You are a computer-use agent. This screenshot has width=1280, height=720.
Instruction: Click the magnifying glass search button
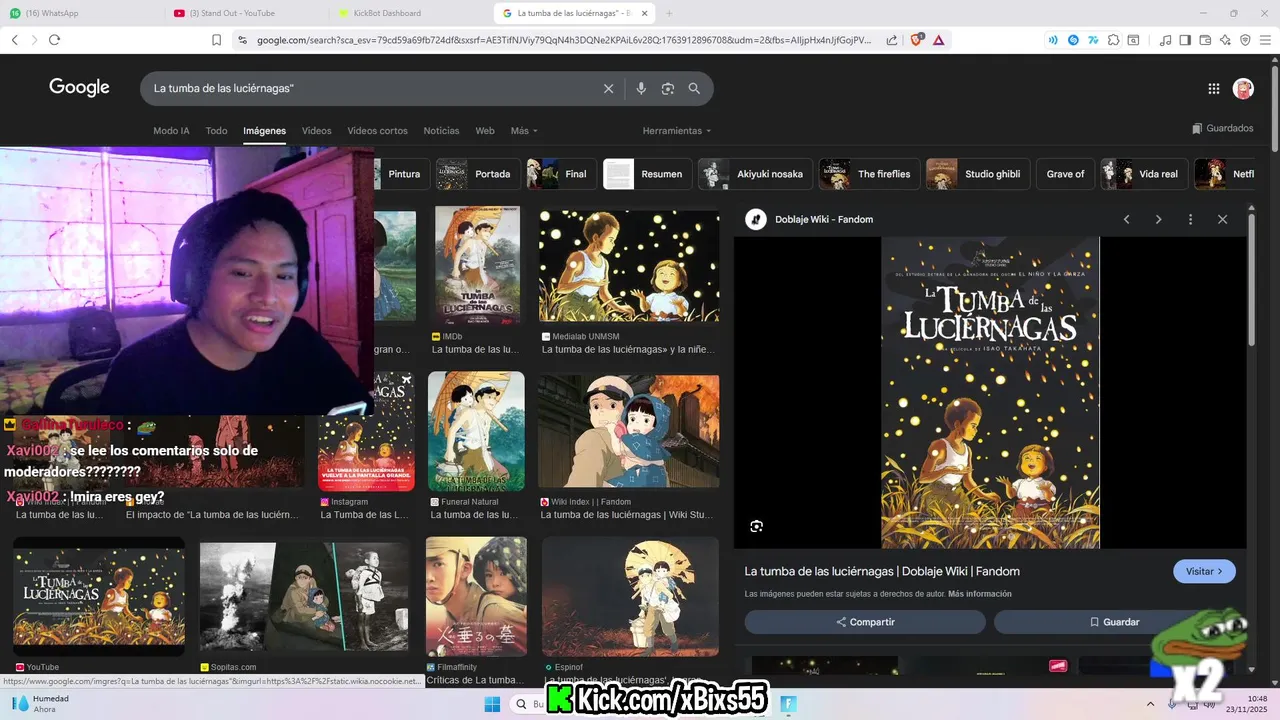(x=694, y=89)
